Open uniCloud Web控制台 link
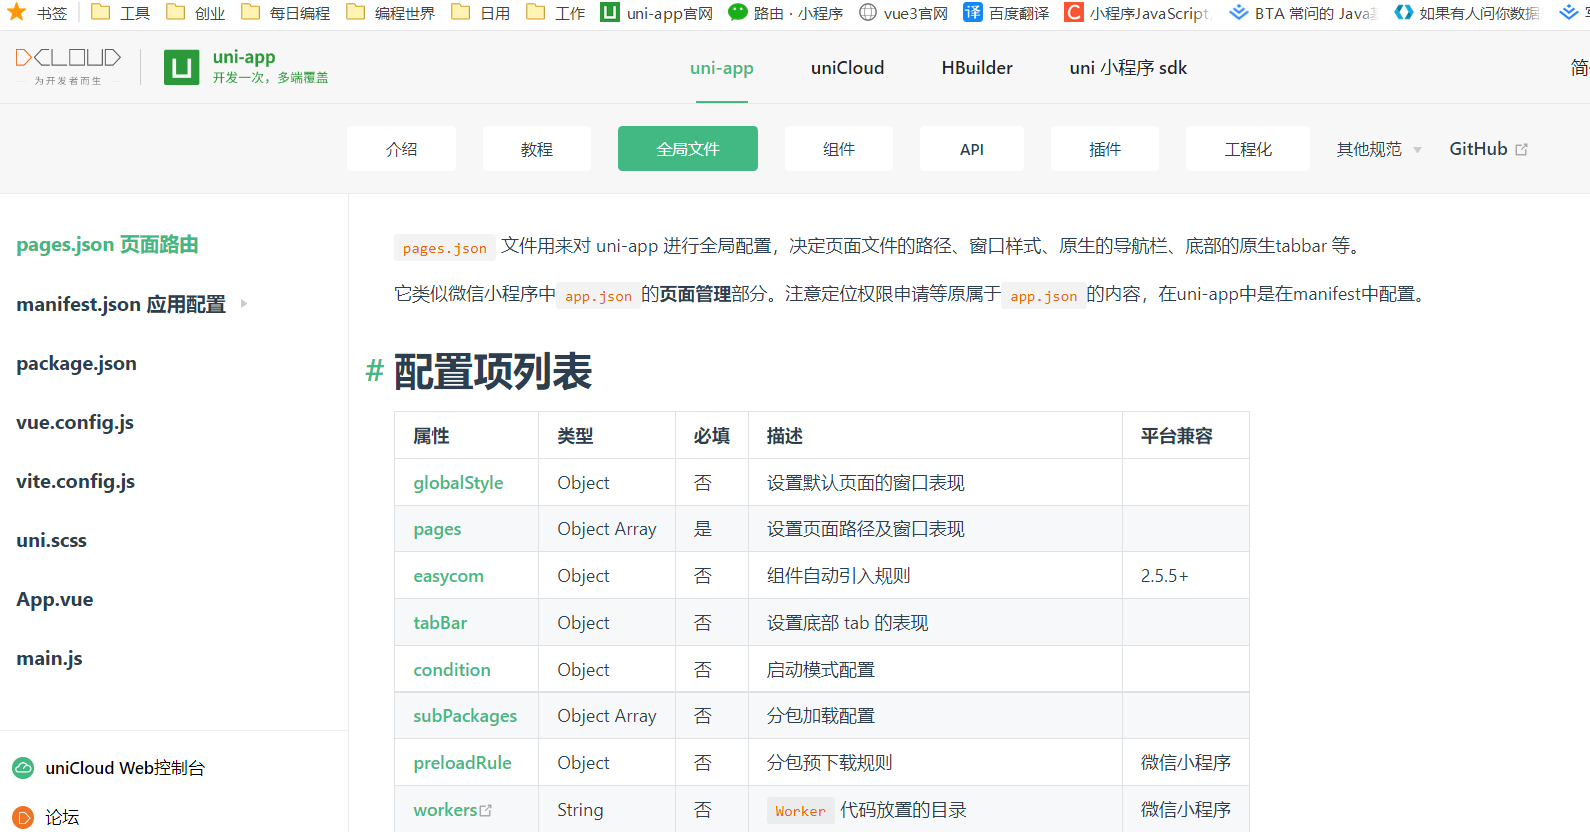 pyautogui.click(x=125, y=768)
